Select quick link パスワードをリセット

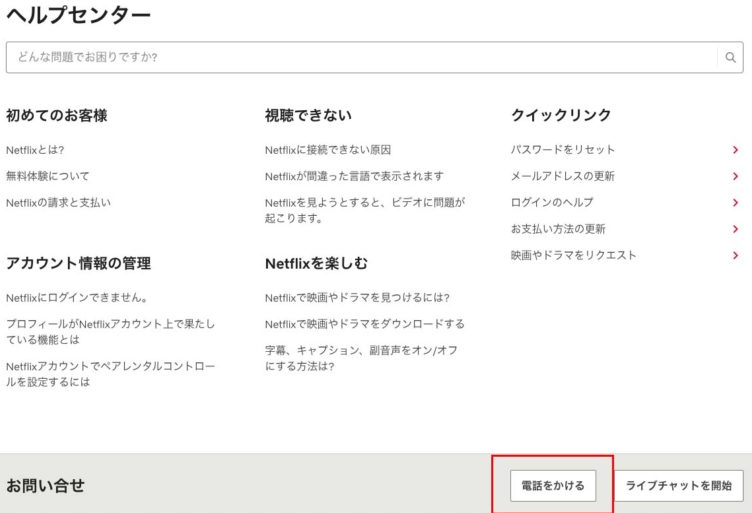tap(563, 150)
